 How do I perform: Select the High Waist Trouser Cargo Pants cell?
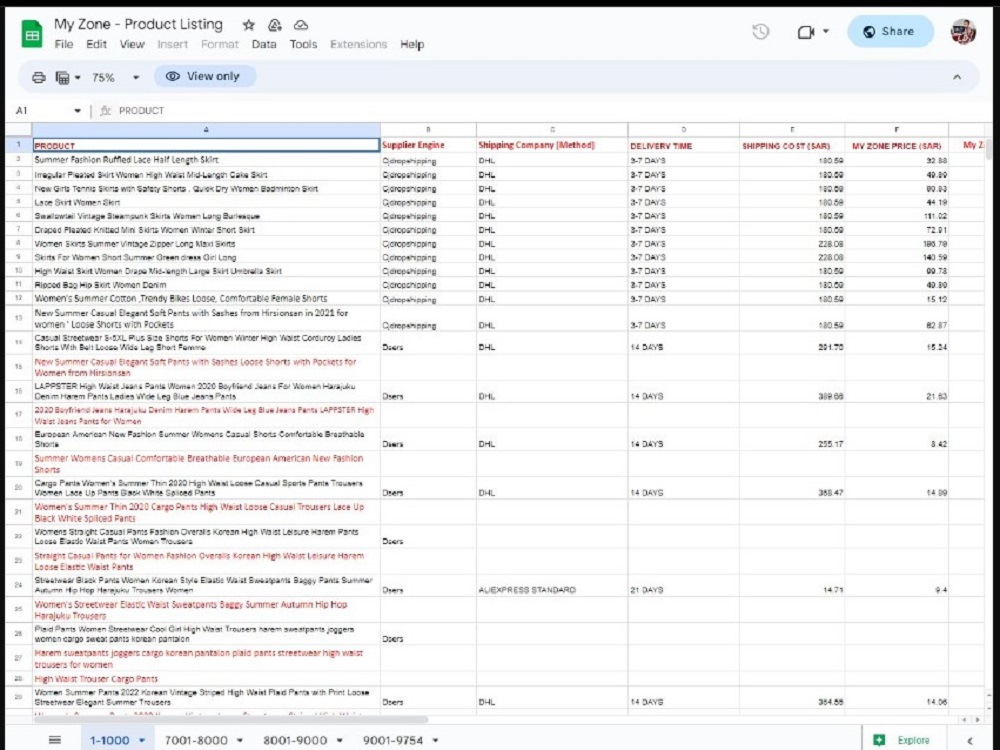coord(206,679)
